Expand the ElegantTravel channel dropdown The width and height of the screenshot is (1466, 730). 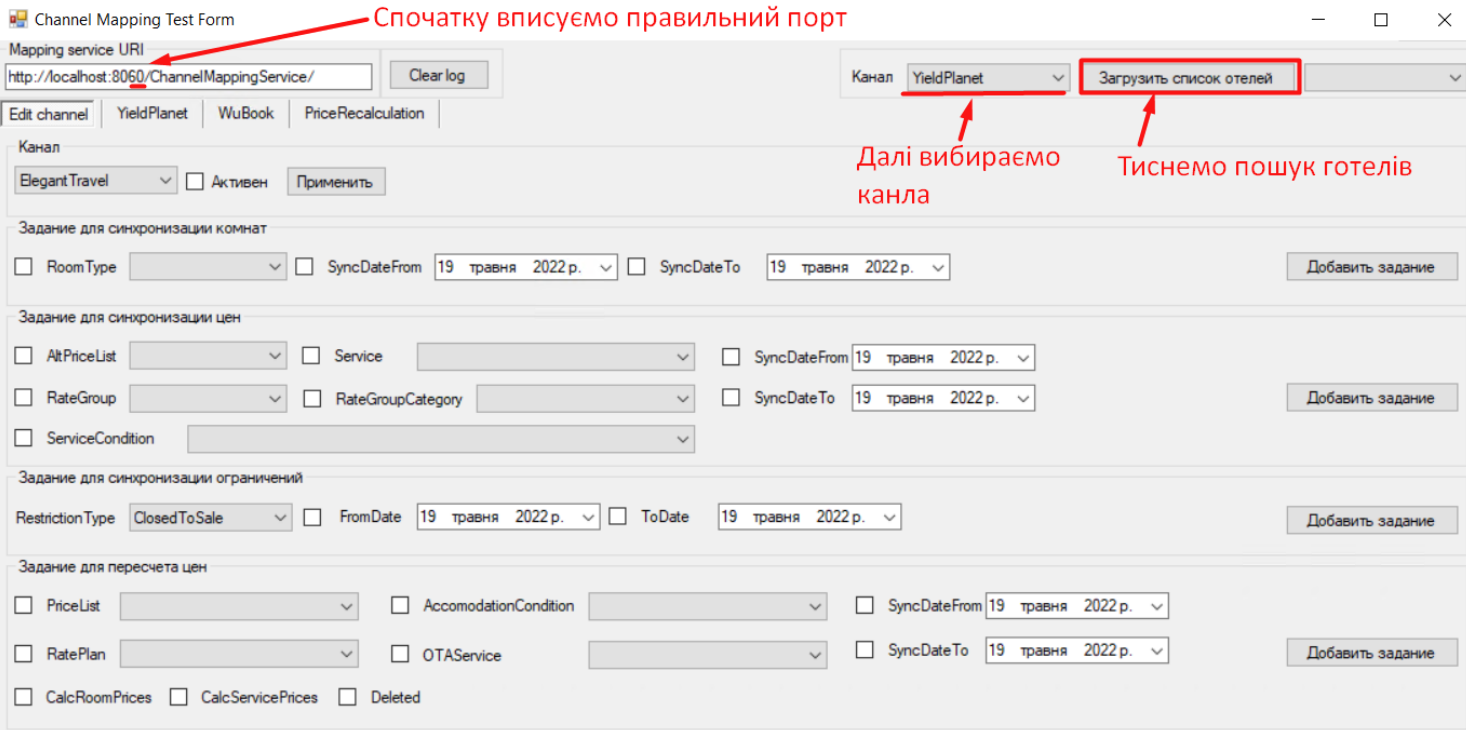coord(96,181)
